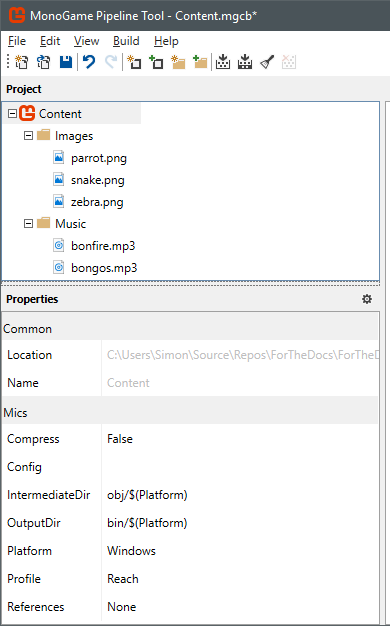Click the Music folder icon

click(x=44, y=223)
